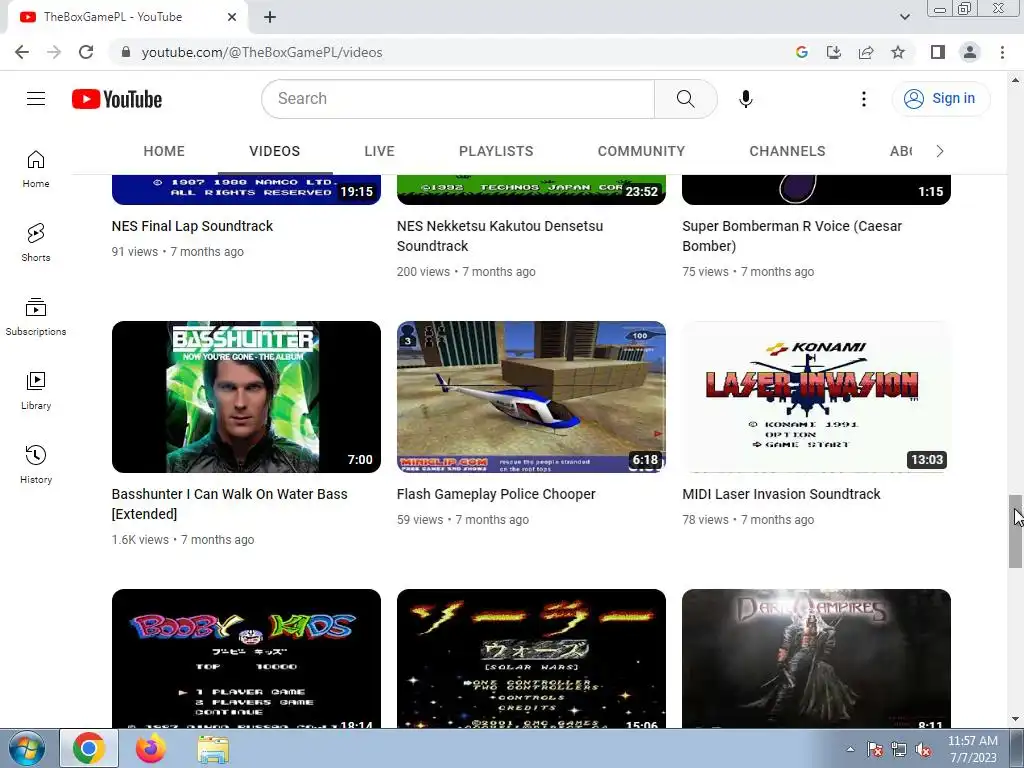Switch to the LIVE tab
Viewport: 1024px width, 768px height.
coord(379,152)
